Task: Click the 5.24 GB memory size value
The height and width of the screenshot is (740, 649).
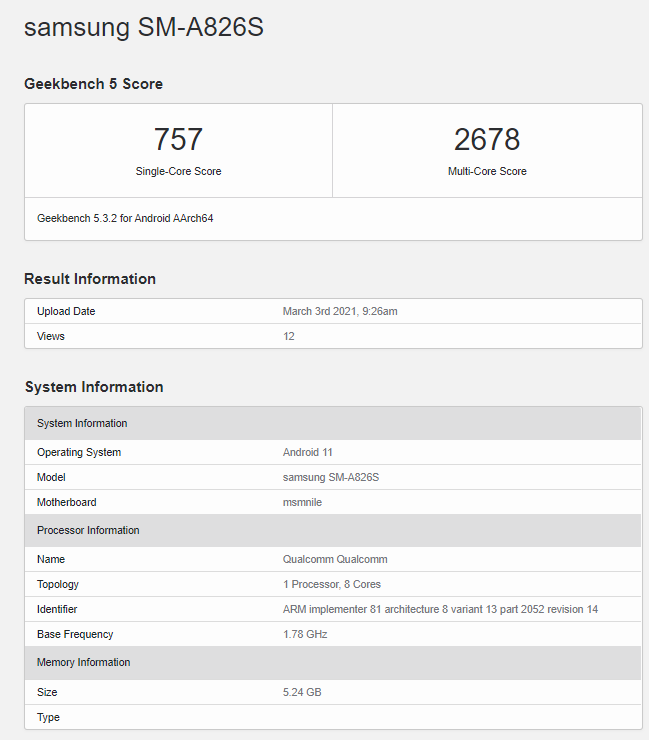Action: [302, 692]
